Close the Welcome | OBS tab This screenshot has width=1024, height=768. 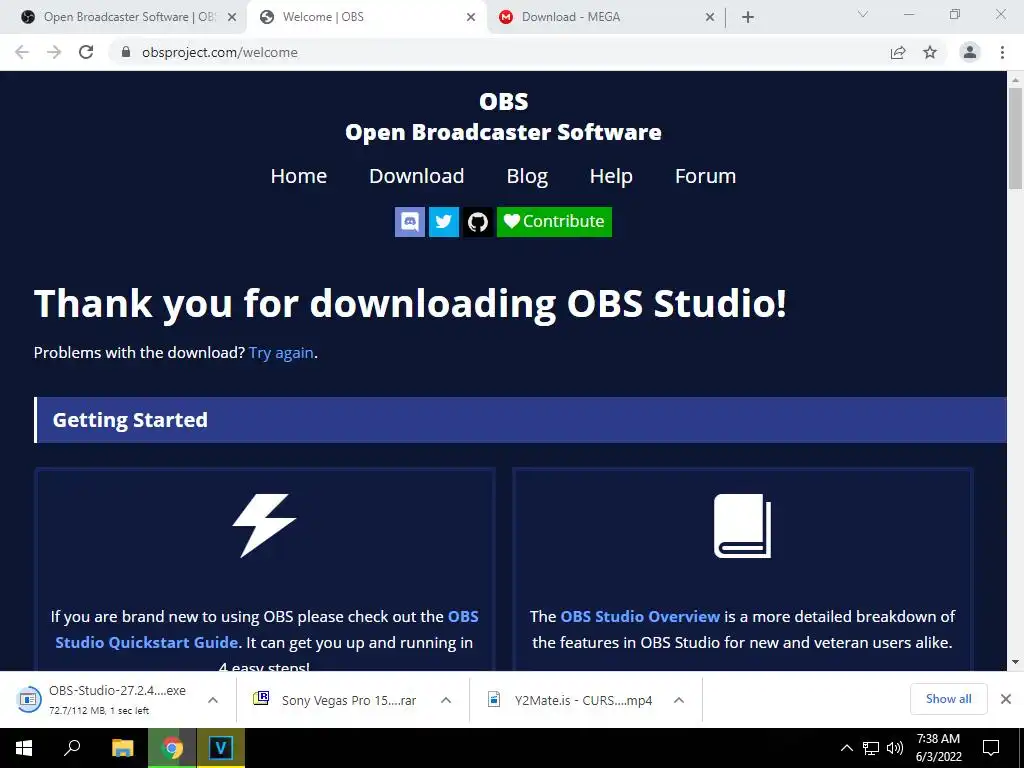(471, 17)
